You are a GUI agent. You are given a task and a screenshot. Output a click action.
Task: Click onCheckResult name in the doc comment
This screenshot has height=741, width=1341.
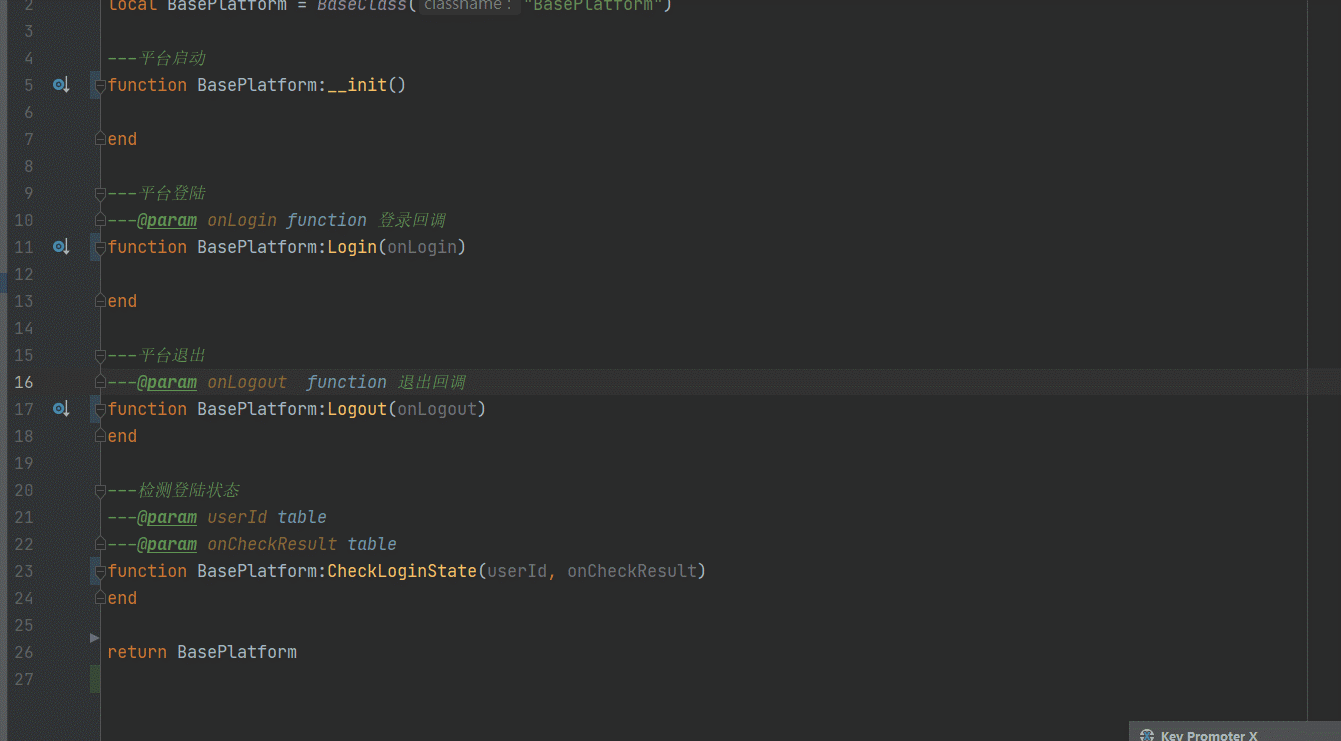pos(272,544)
